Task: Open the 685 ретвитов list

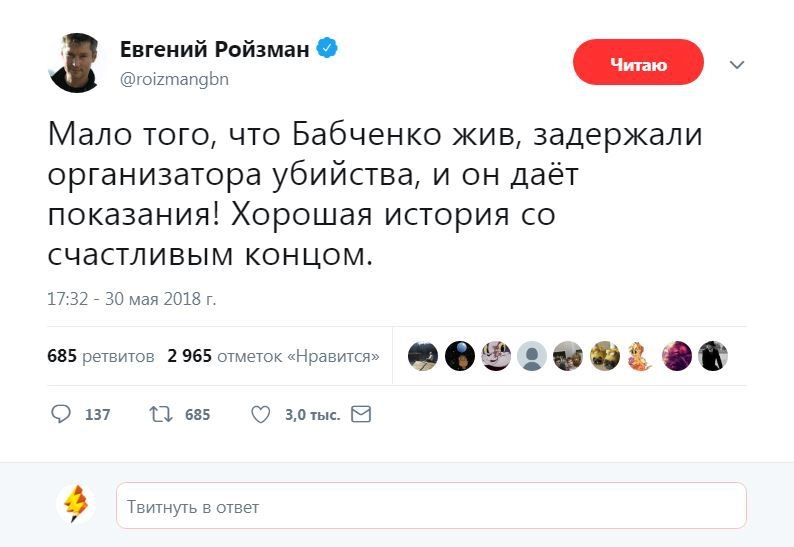Action: (x=100, y=356)
